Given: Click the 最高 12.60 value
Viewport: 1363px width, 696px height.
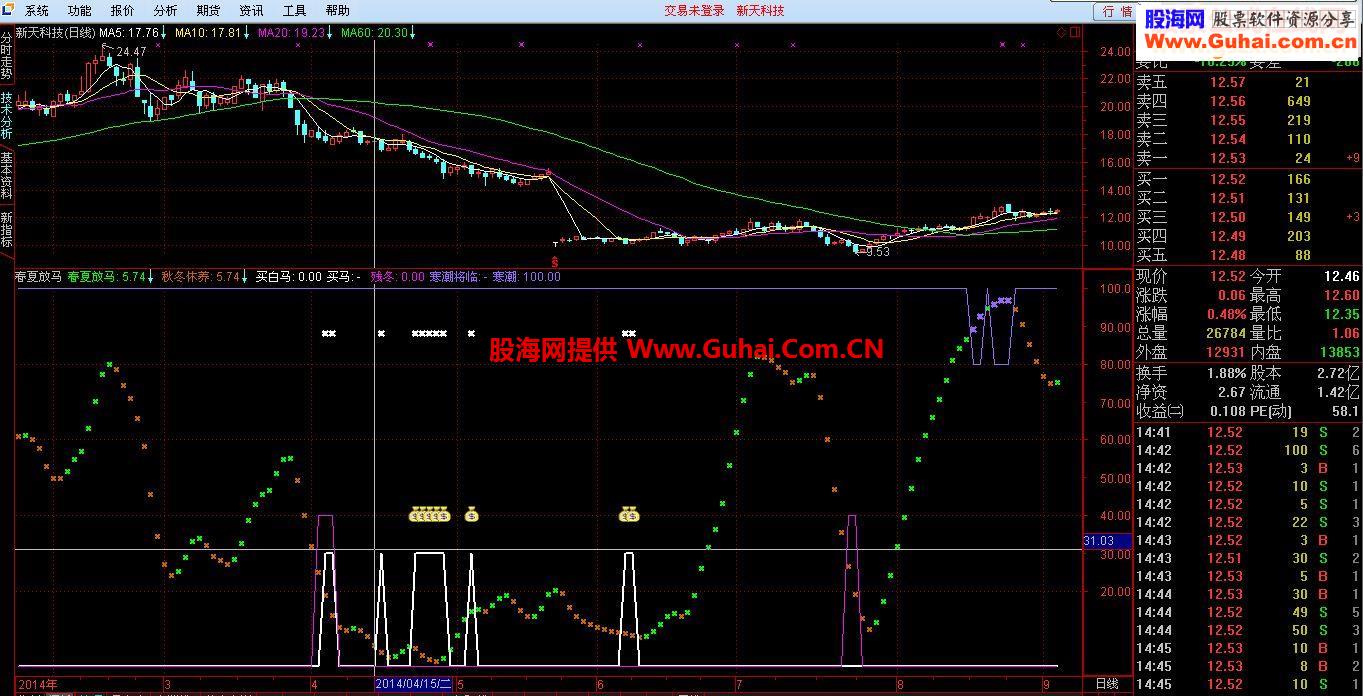Looking at the screenshot, I should pyautogui.click(x=1340, y=295).
